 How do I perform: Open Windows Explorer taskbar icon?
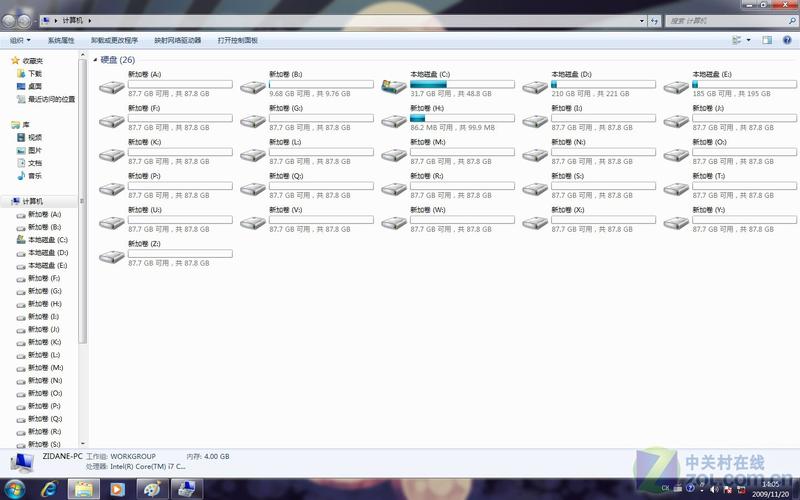point(84,490)
